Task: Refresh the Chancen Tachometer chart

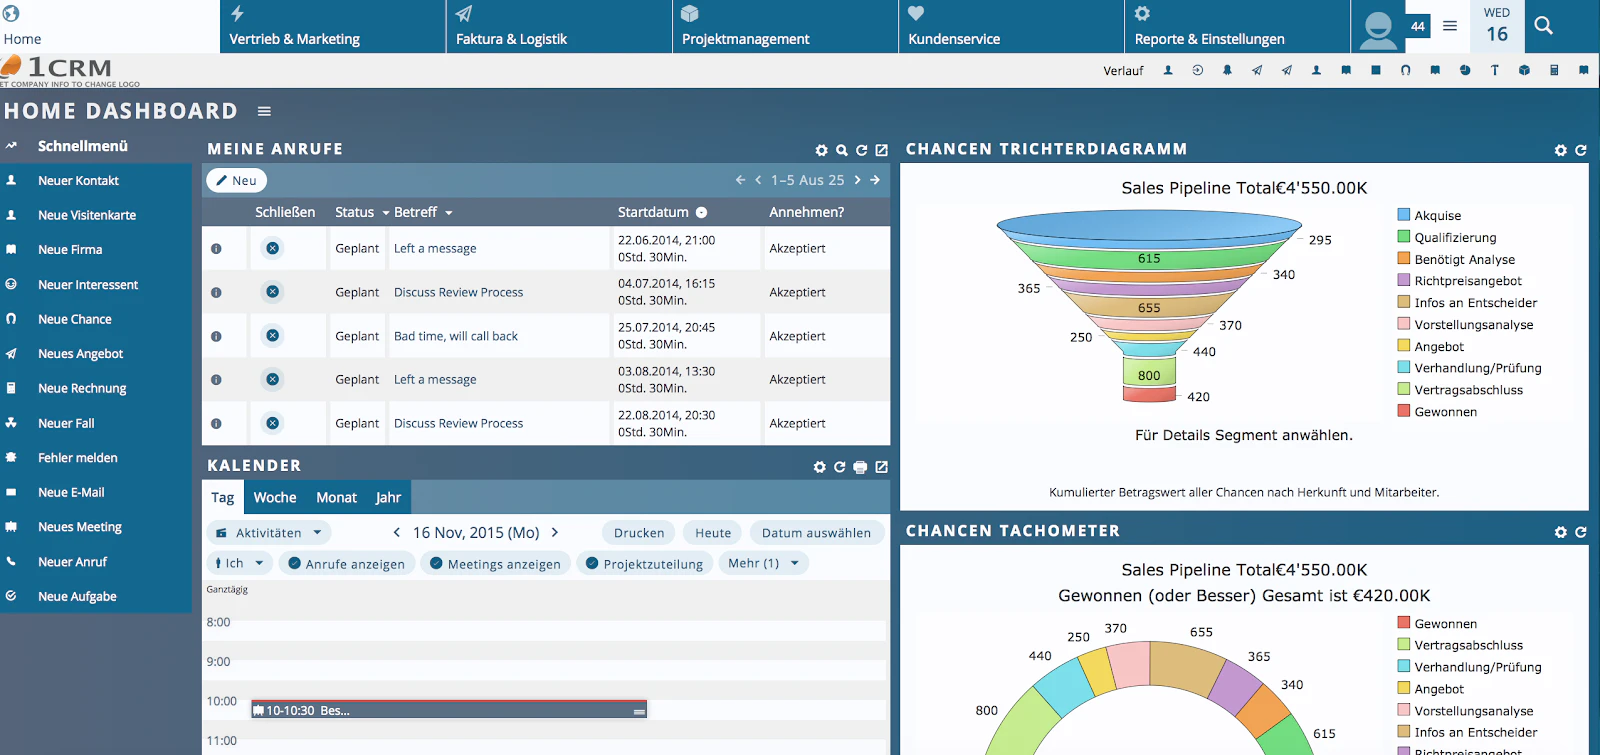Action: 1581,532
